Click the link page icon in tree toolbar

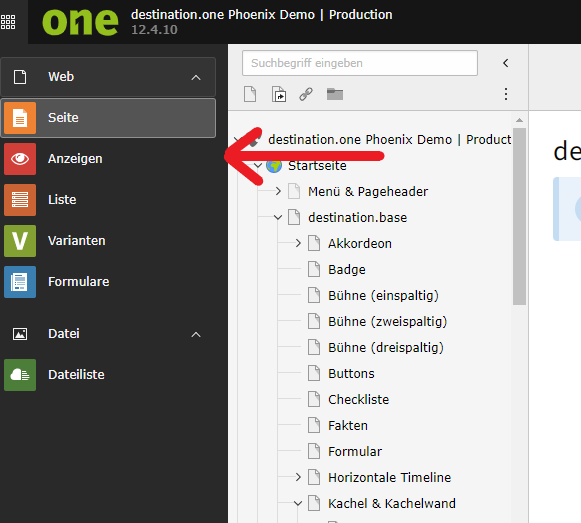[306, 94]
